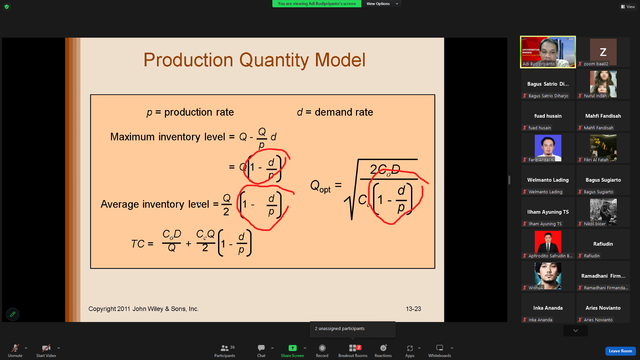Viewport: 640px width, 360px height.
Task: Click the Leave Room button
Action: click(x=620, y=351)
